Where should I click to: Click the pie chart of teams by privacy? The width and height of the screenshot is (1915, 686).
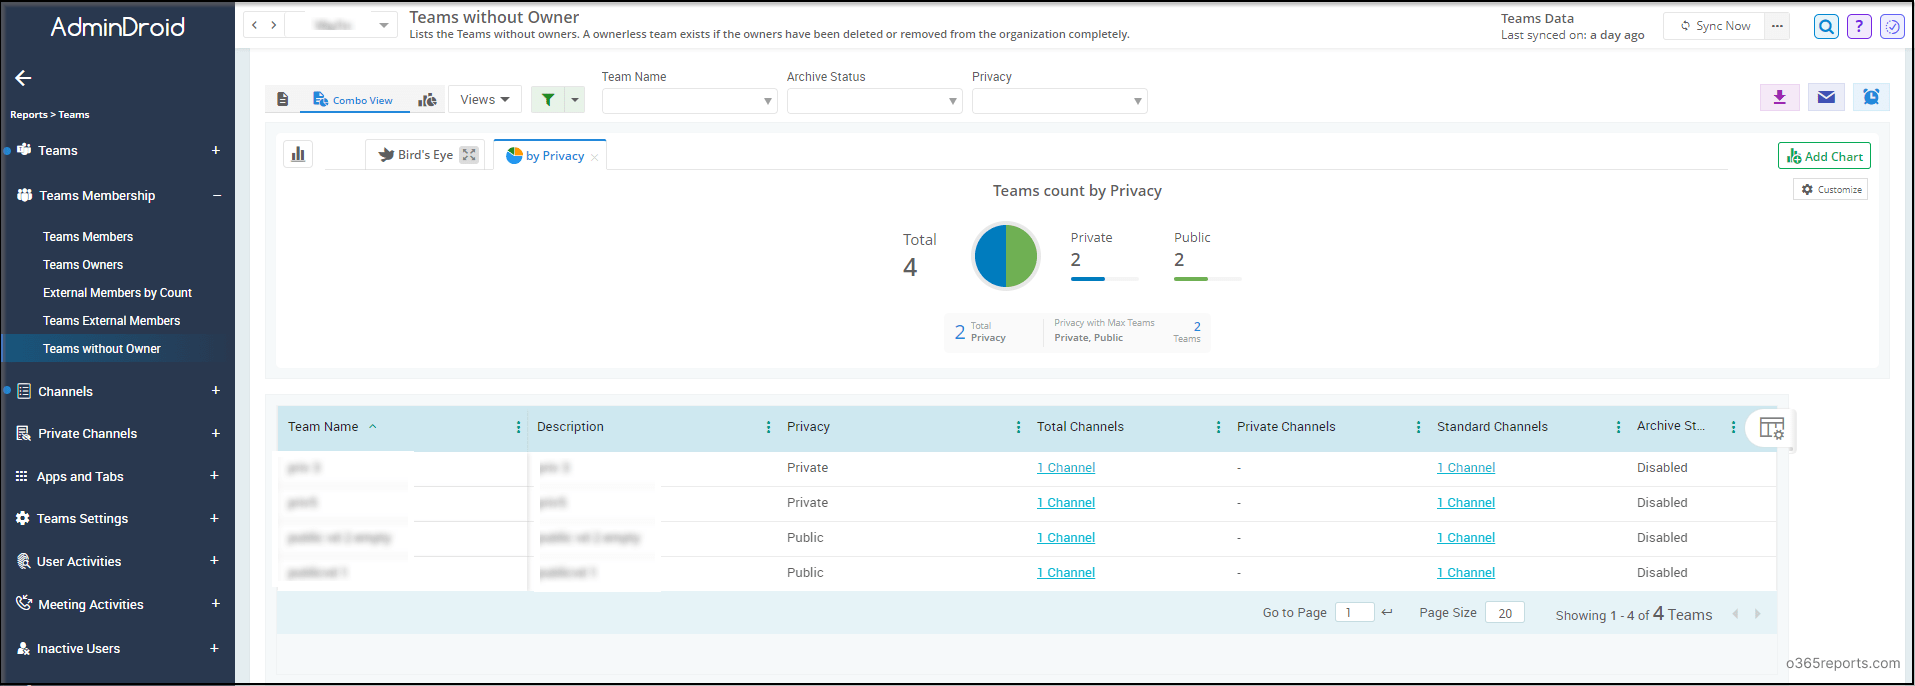tap(1006, 256)
